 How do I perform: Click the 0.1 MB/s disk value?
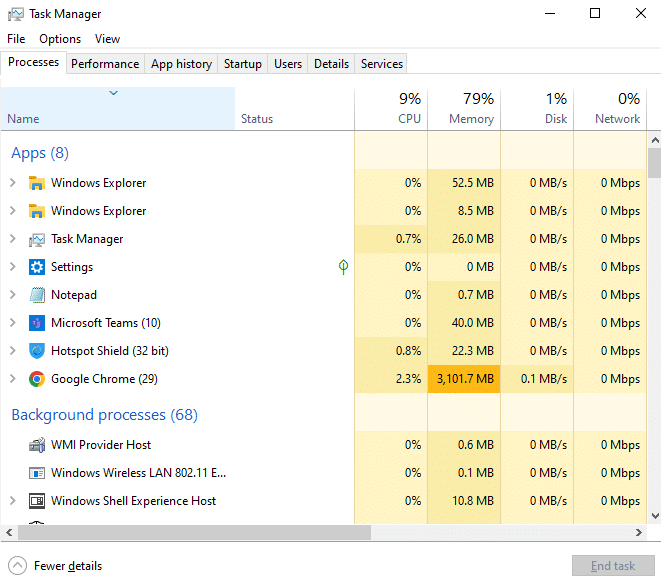544,379
